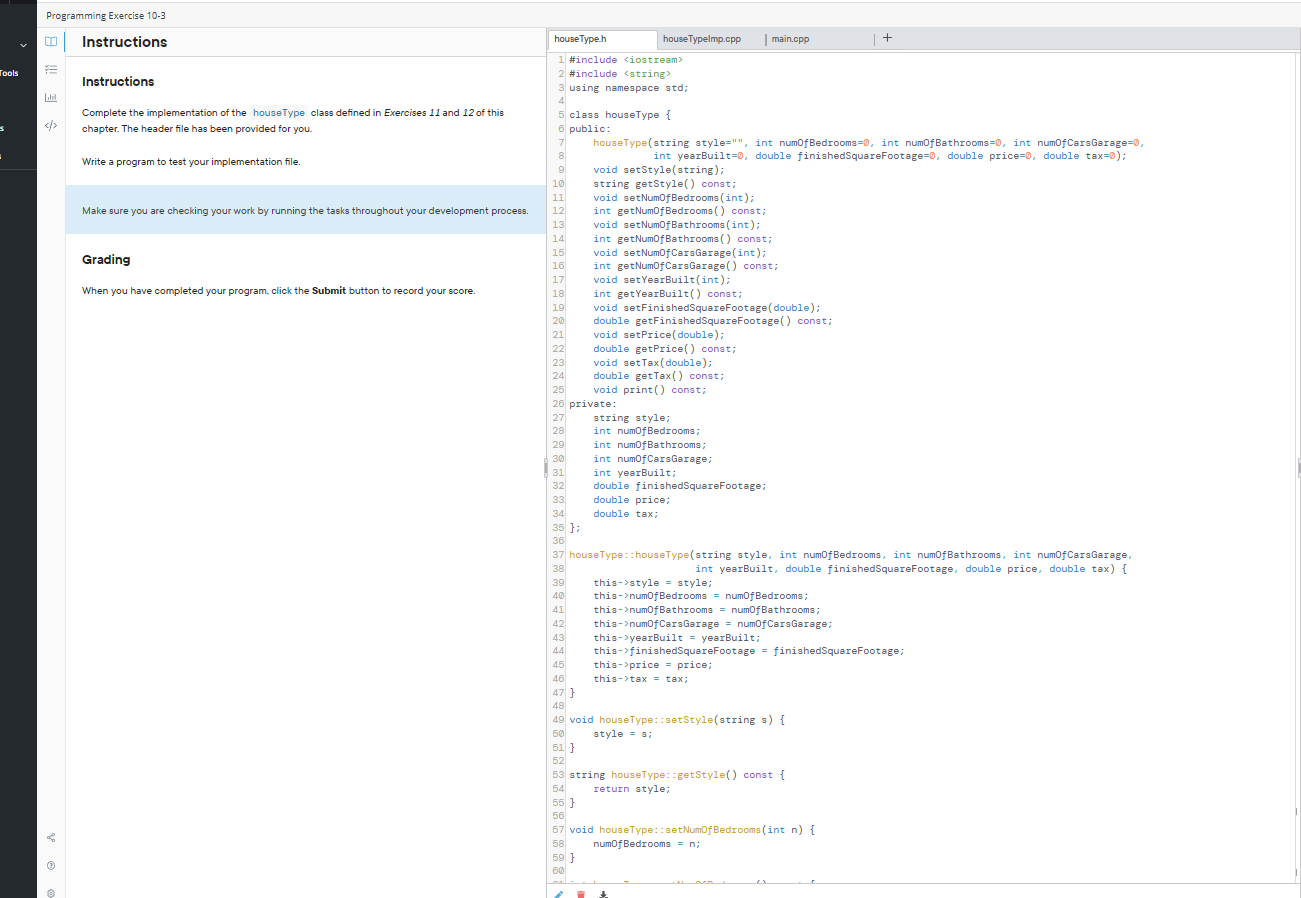Open the help question-mark icon
The image size is (1301, 898).
click(x=51, y=865)
